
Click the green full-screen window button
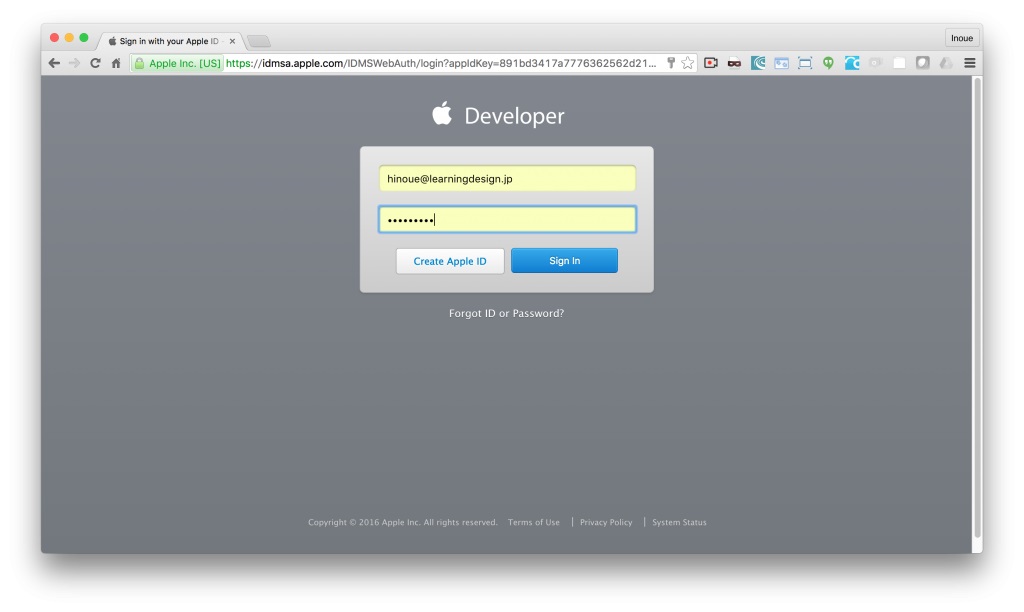[84, 38]
